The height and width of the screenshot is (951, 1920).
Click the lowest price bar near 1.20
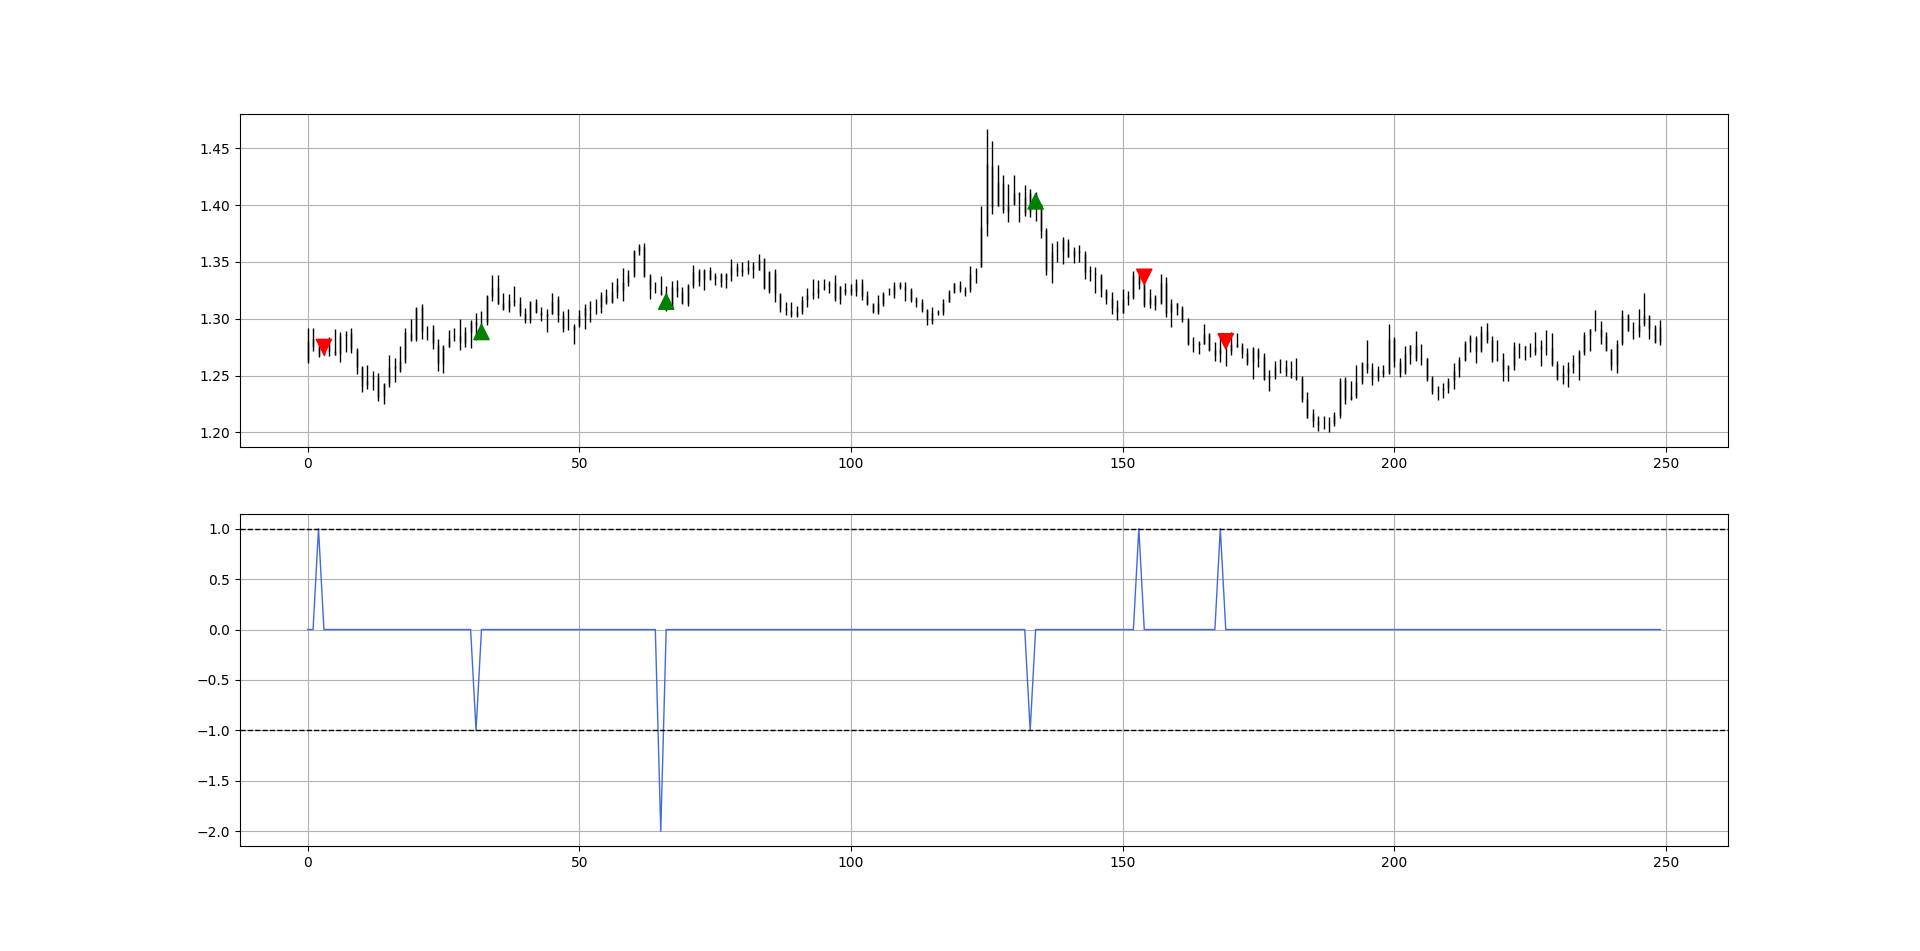1328,424
